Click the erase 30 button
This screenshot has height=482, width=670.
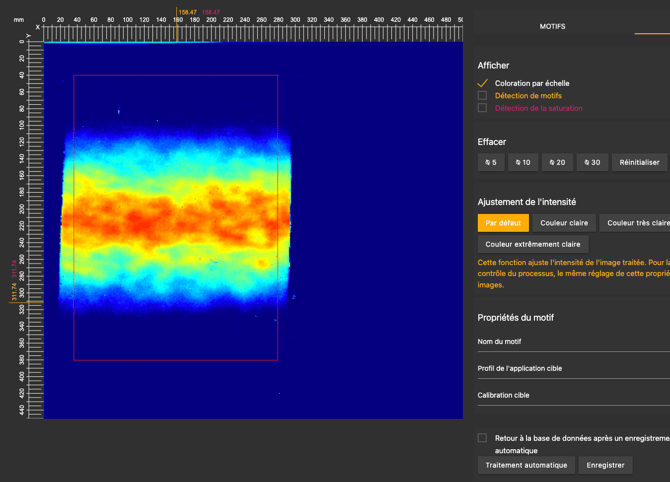coord(592,162)
